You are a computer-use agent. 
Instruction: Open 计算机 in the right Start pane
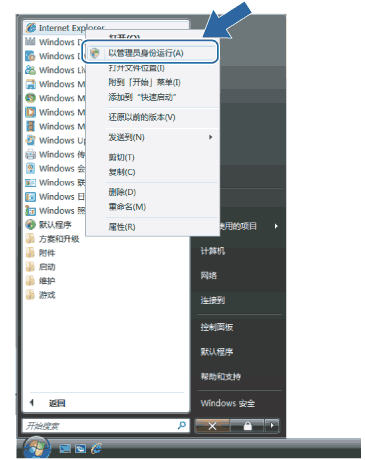[213, 251]
